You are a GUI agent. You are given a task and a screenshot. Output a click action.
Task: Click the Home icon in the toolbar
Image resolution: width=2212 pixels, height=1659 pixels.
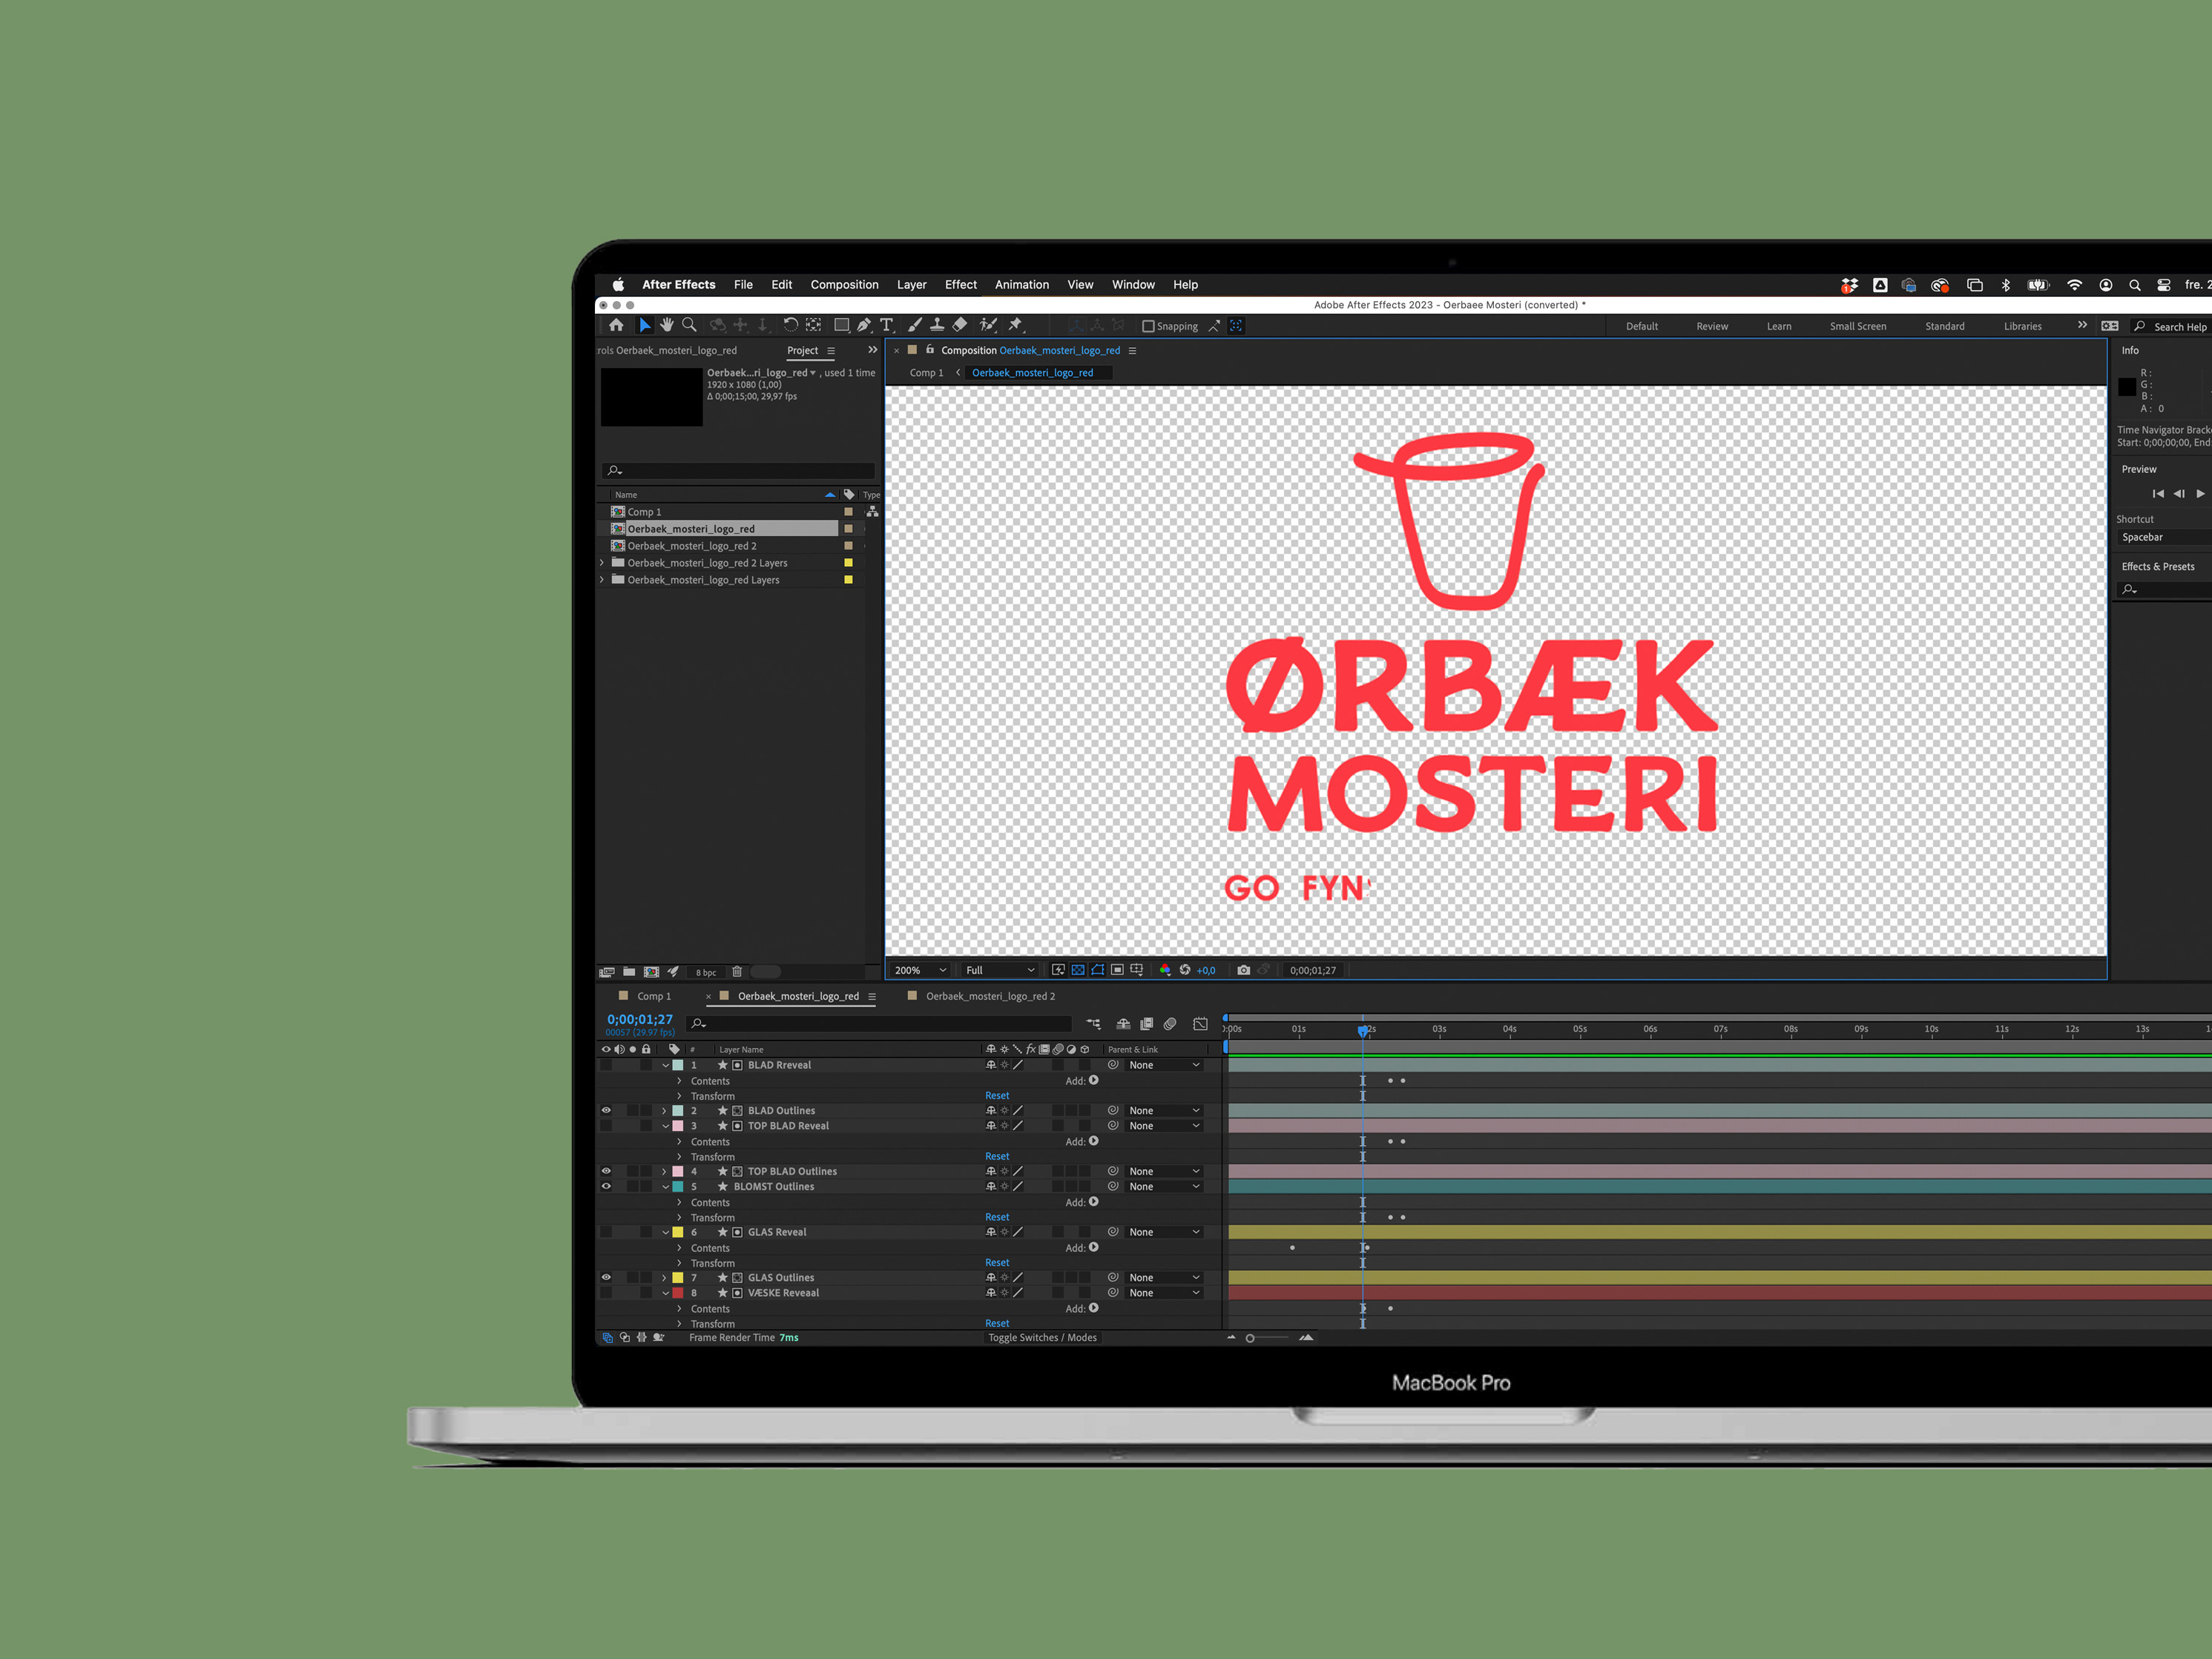616,325
